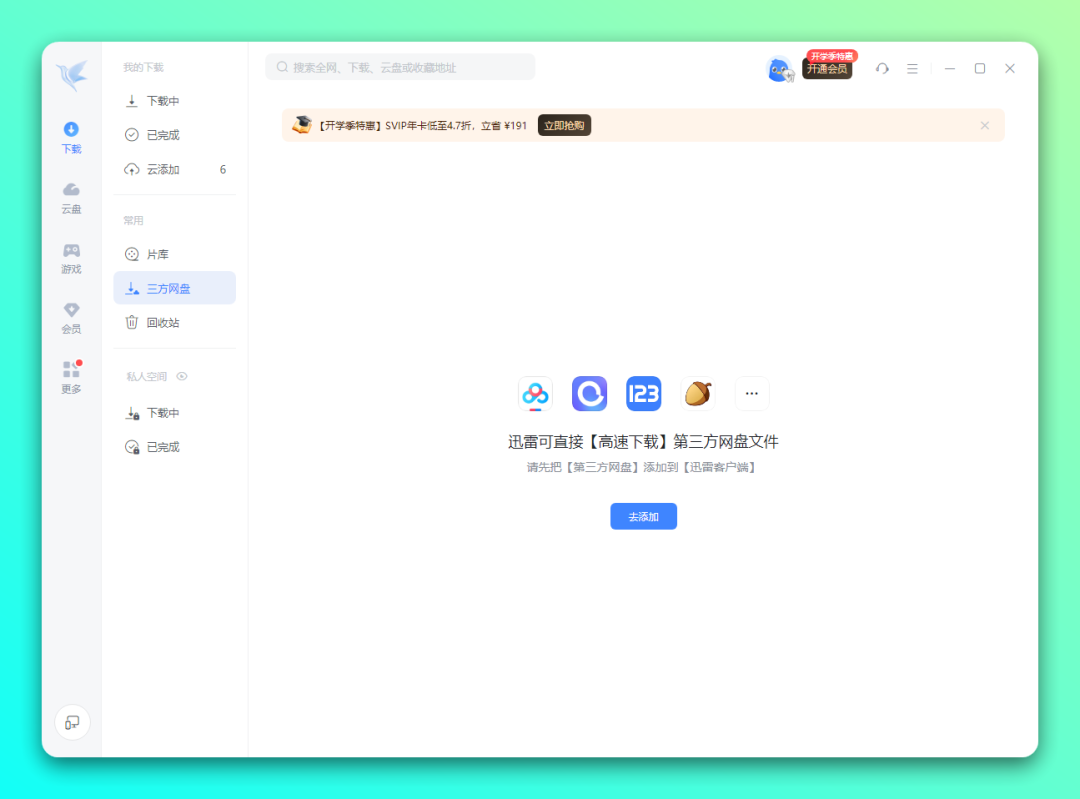Click the customer service headset icon
Screen dimensions: 1080x799
pyautogui.click(x=882, y=68)
